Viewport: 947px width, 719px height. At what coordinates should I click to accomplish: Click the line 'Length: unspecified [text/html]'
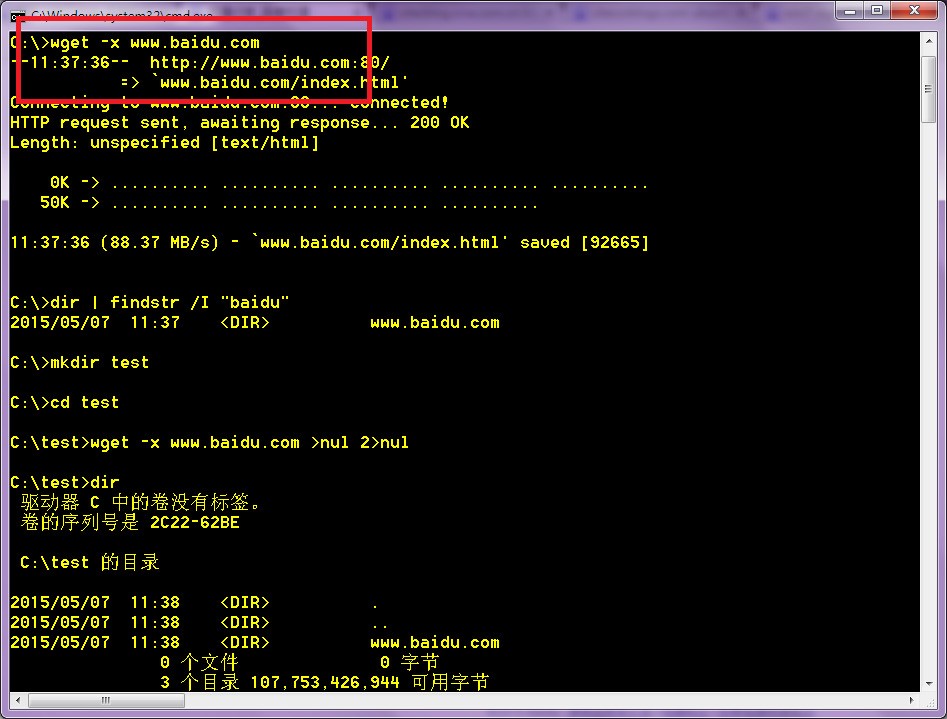coord(164,143)
